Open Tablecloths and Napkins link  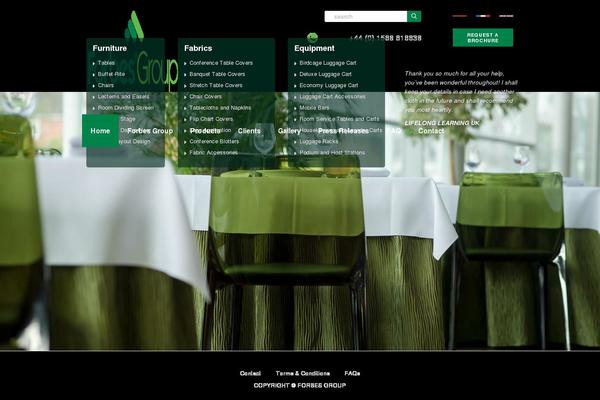[220, 108]
